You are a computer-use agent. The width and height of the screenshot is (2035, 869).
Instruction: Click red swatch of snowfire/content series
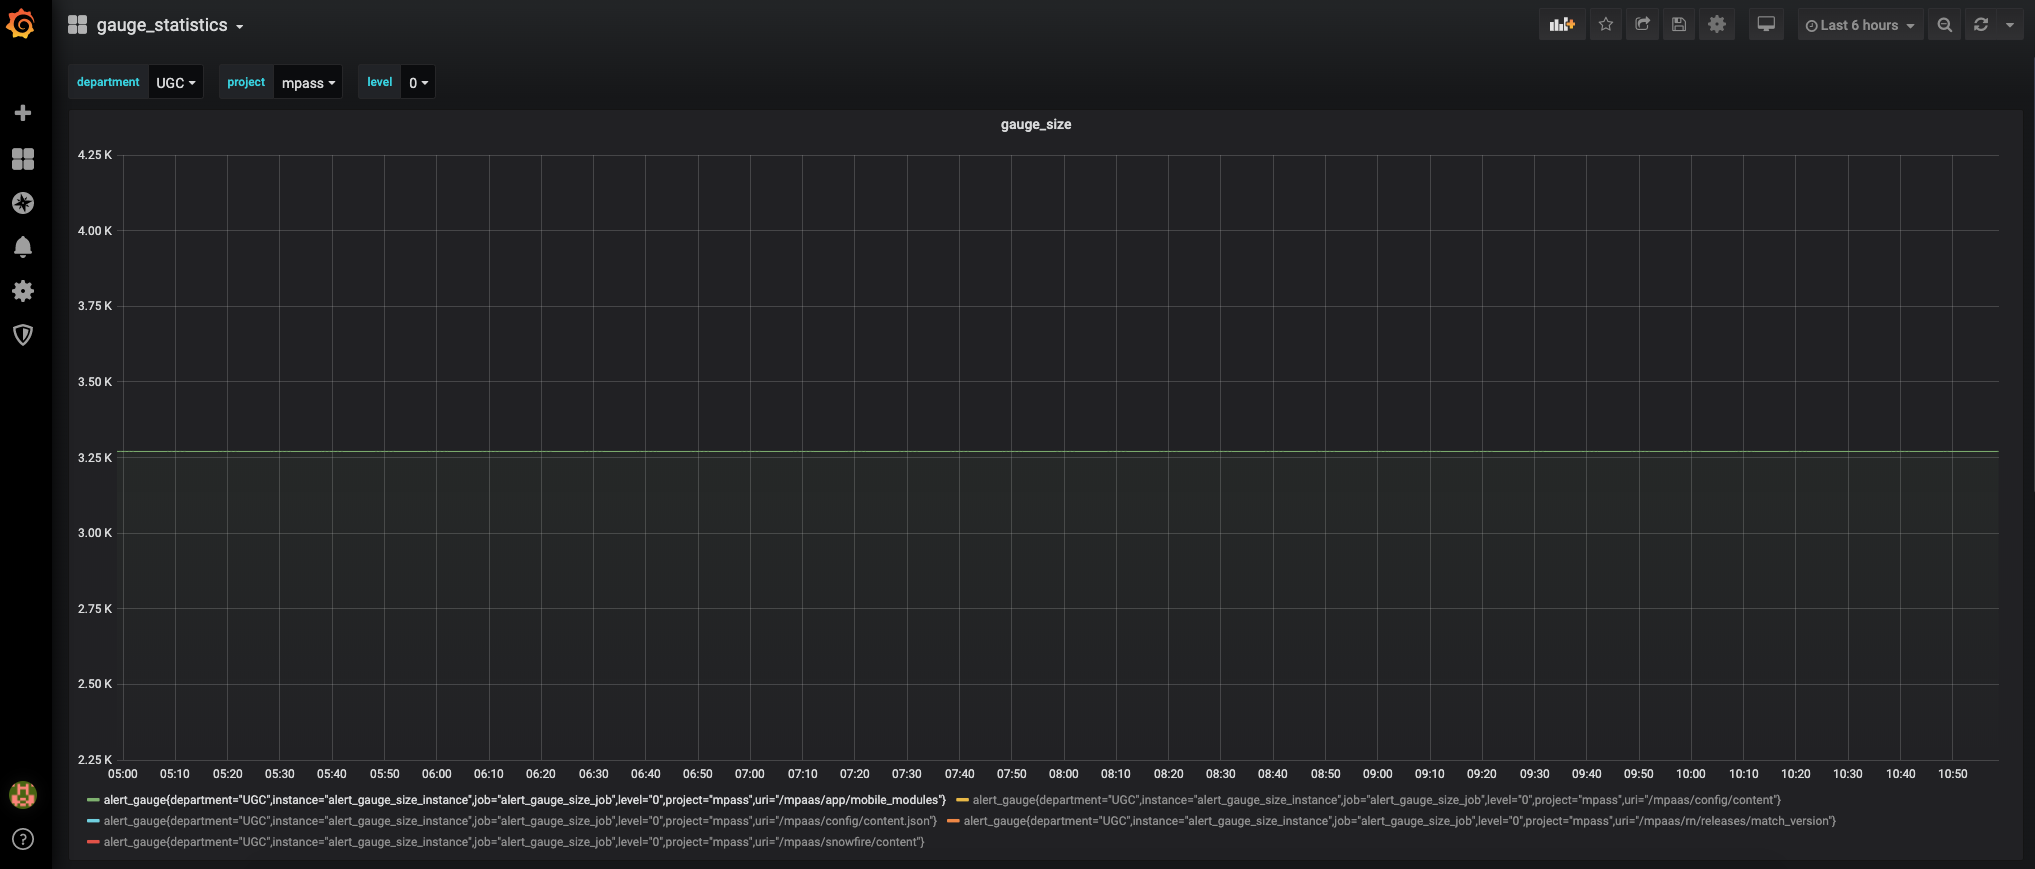[93, 842]
